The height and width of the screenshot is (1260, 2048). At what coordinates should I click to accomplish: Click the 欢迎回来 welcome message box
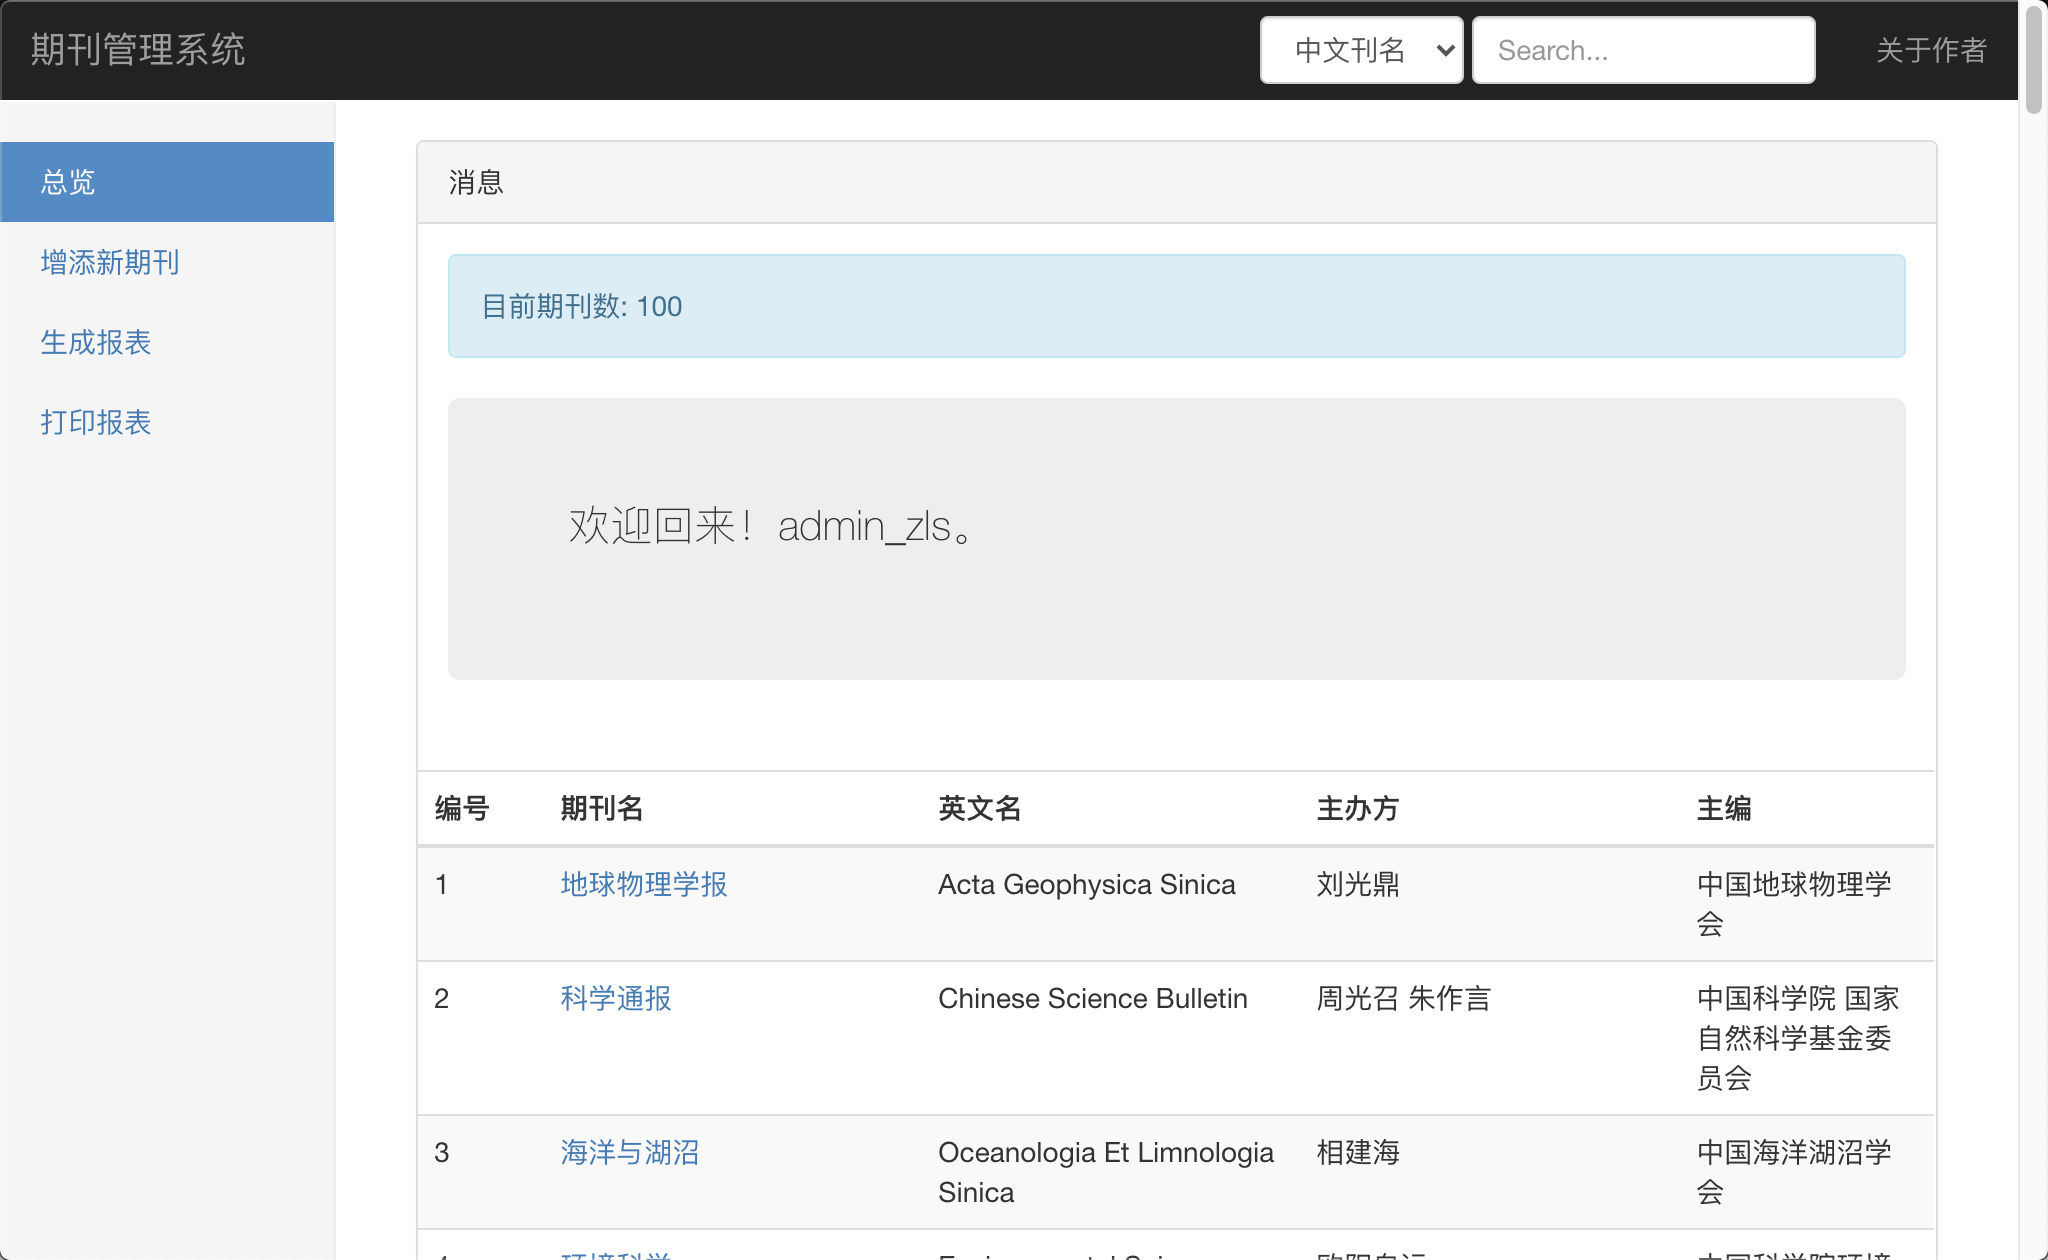coord(1176,538)
